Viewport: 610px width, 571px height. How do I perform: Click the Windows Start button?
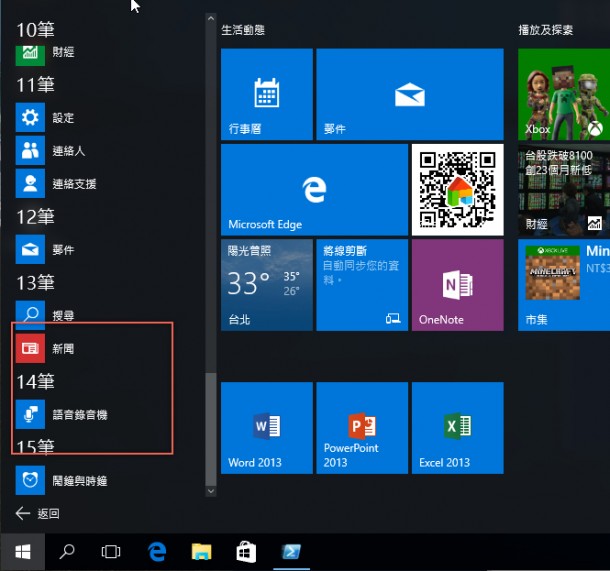tap(23, 552)
